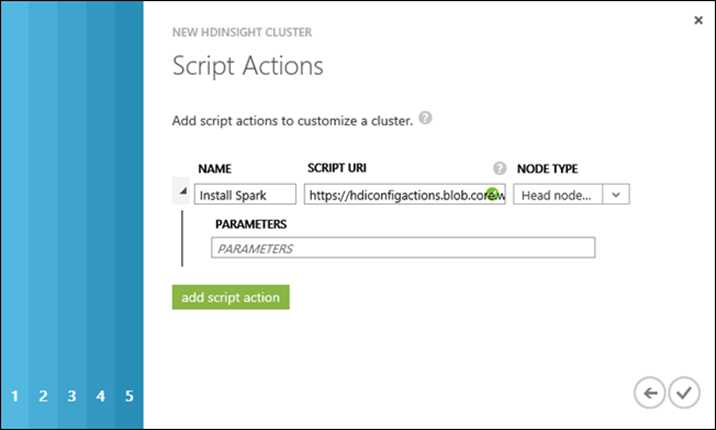Click the Parameters input box
The image size is (716, 430).
coord(403,248)
